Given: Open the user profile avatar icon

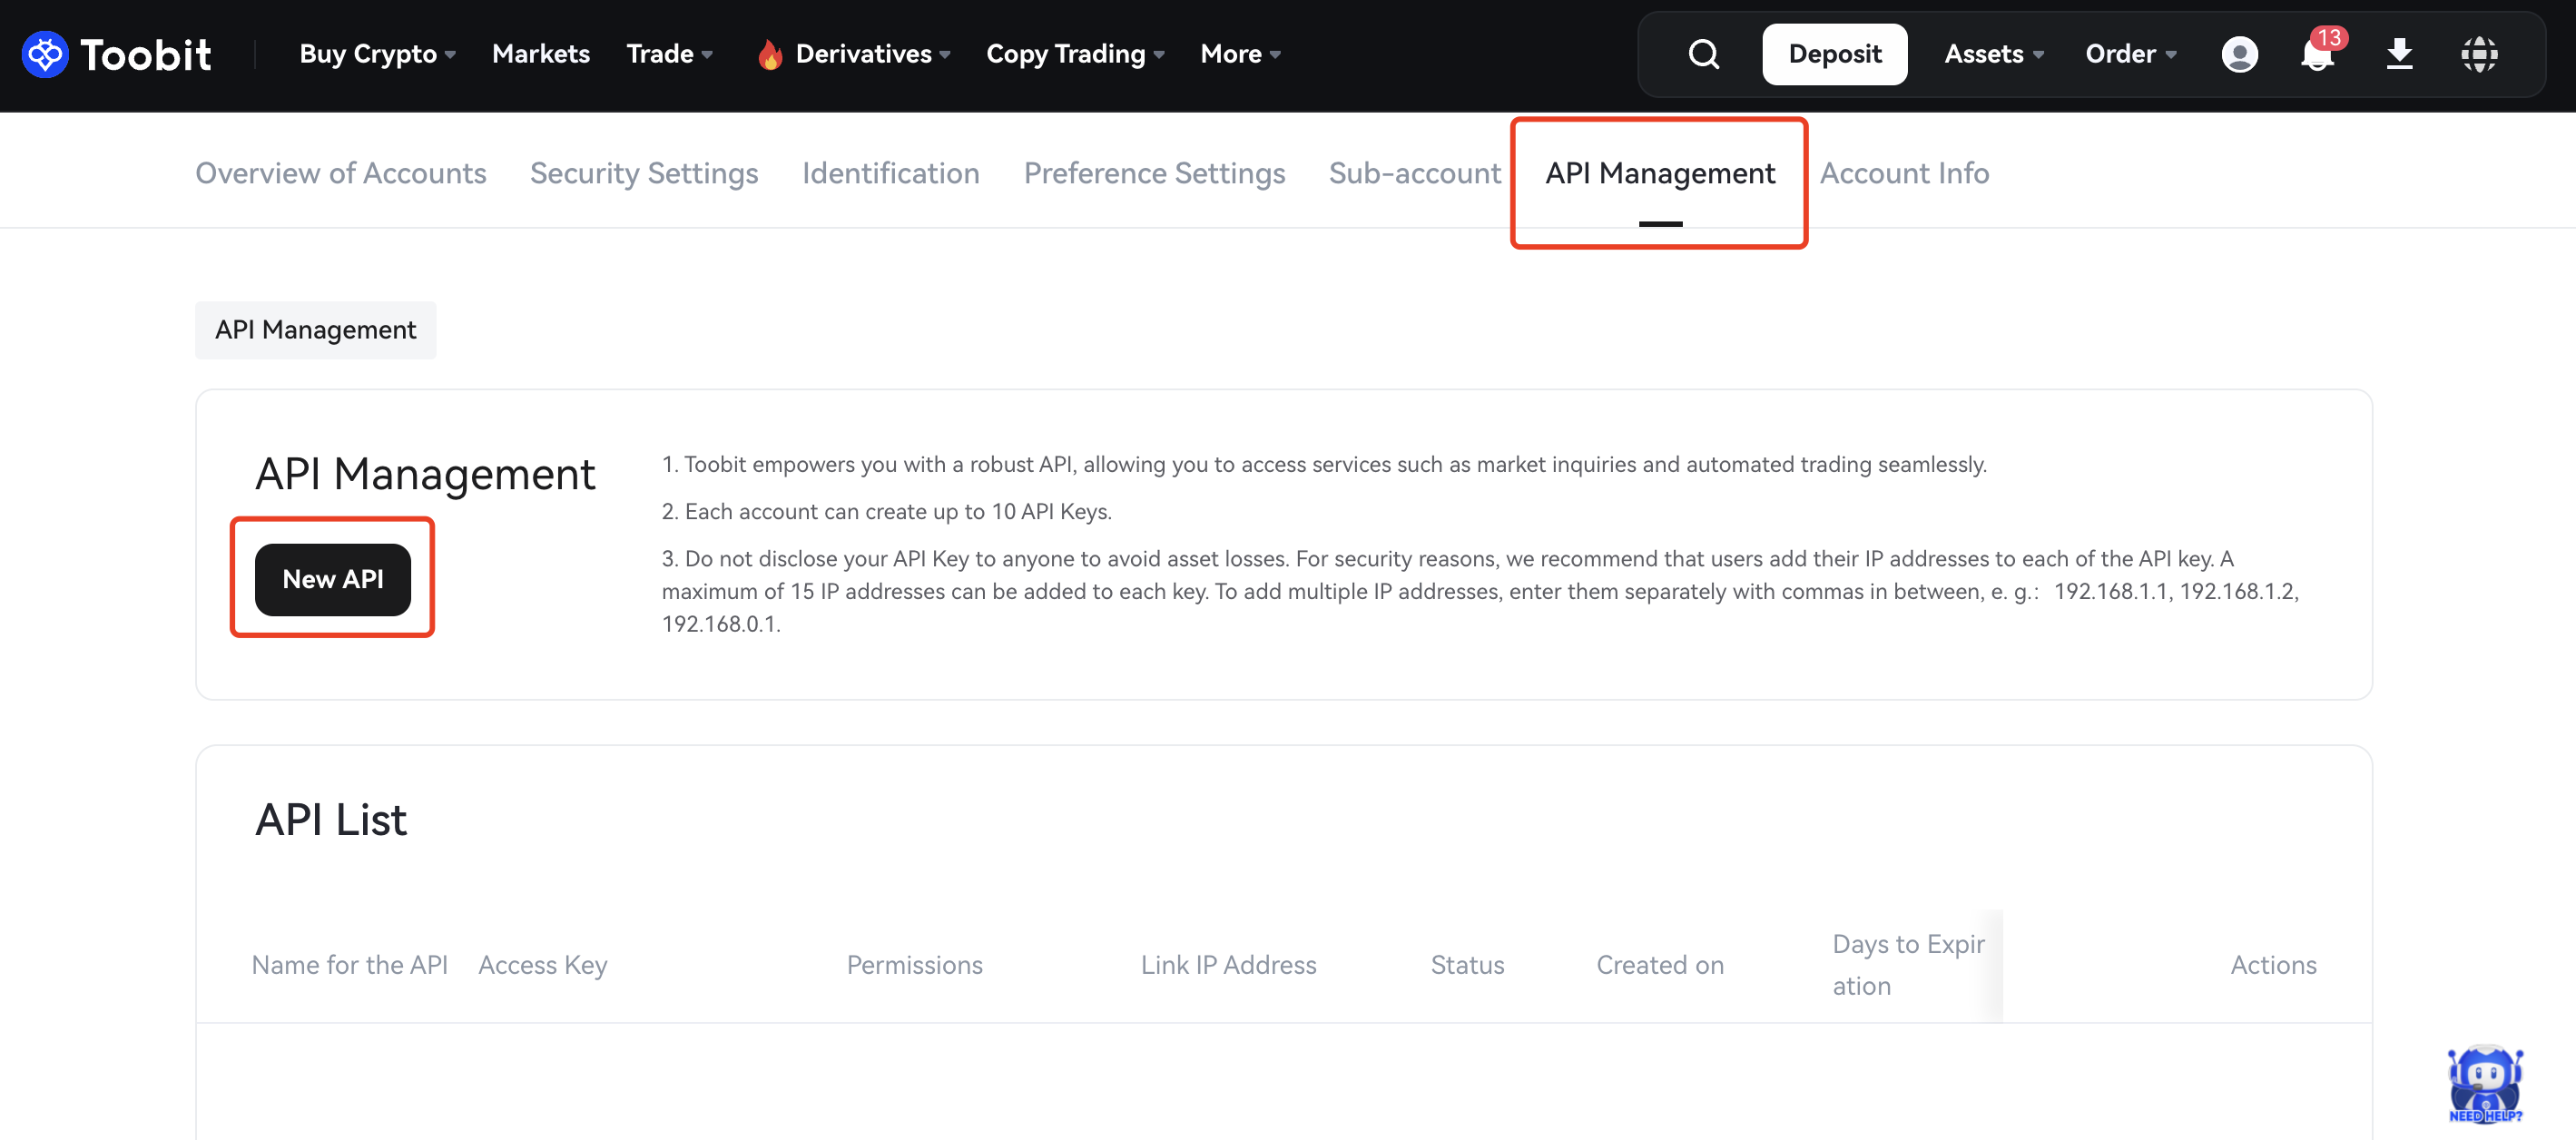Looking at the screenshot, I should pos(2239,54).
